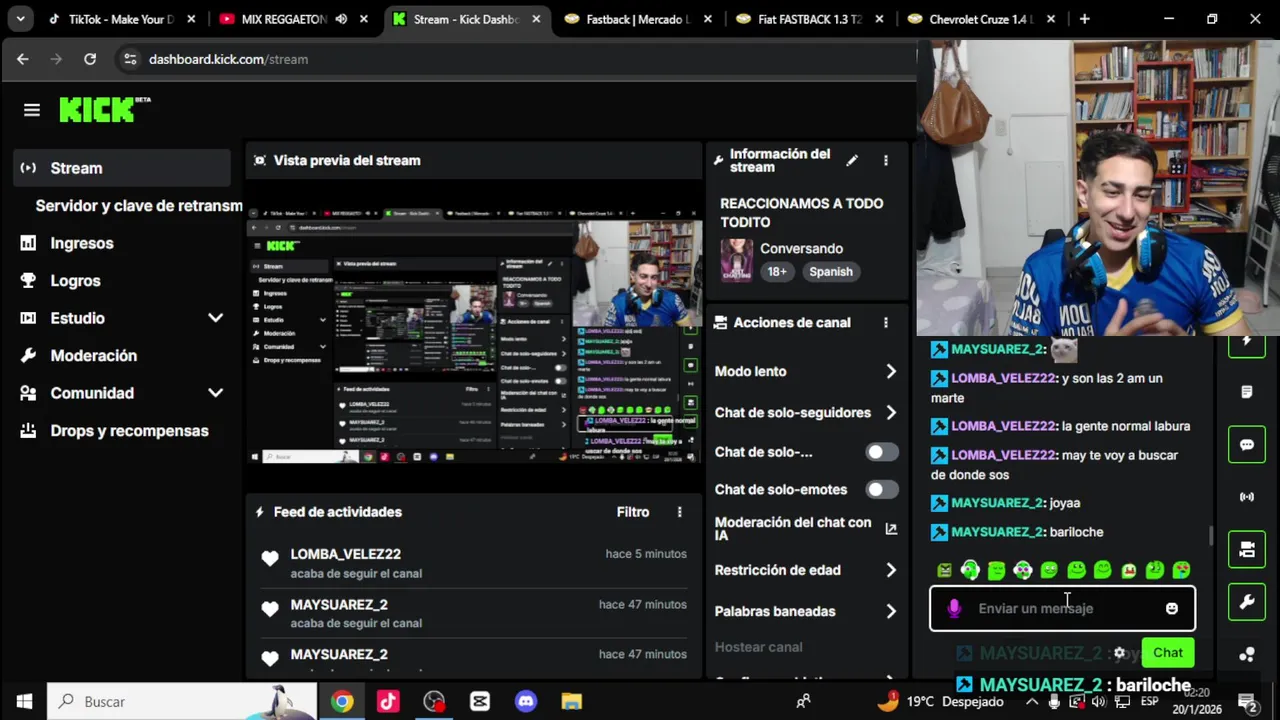
Task: Reload the page with the browser refresh button
Action: coord(90,59)
